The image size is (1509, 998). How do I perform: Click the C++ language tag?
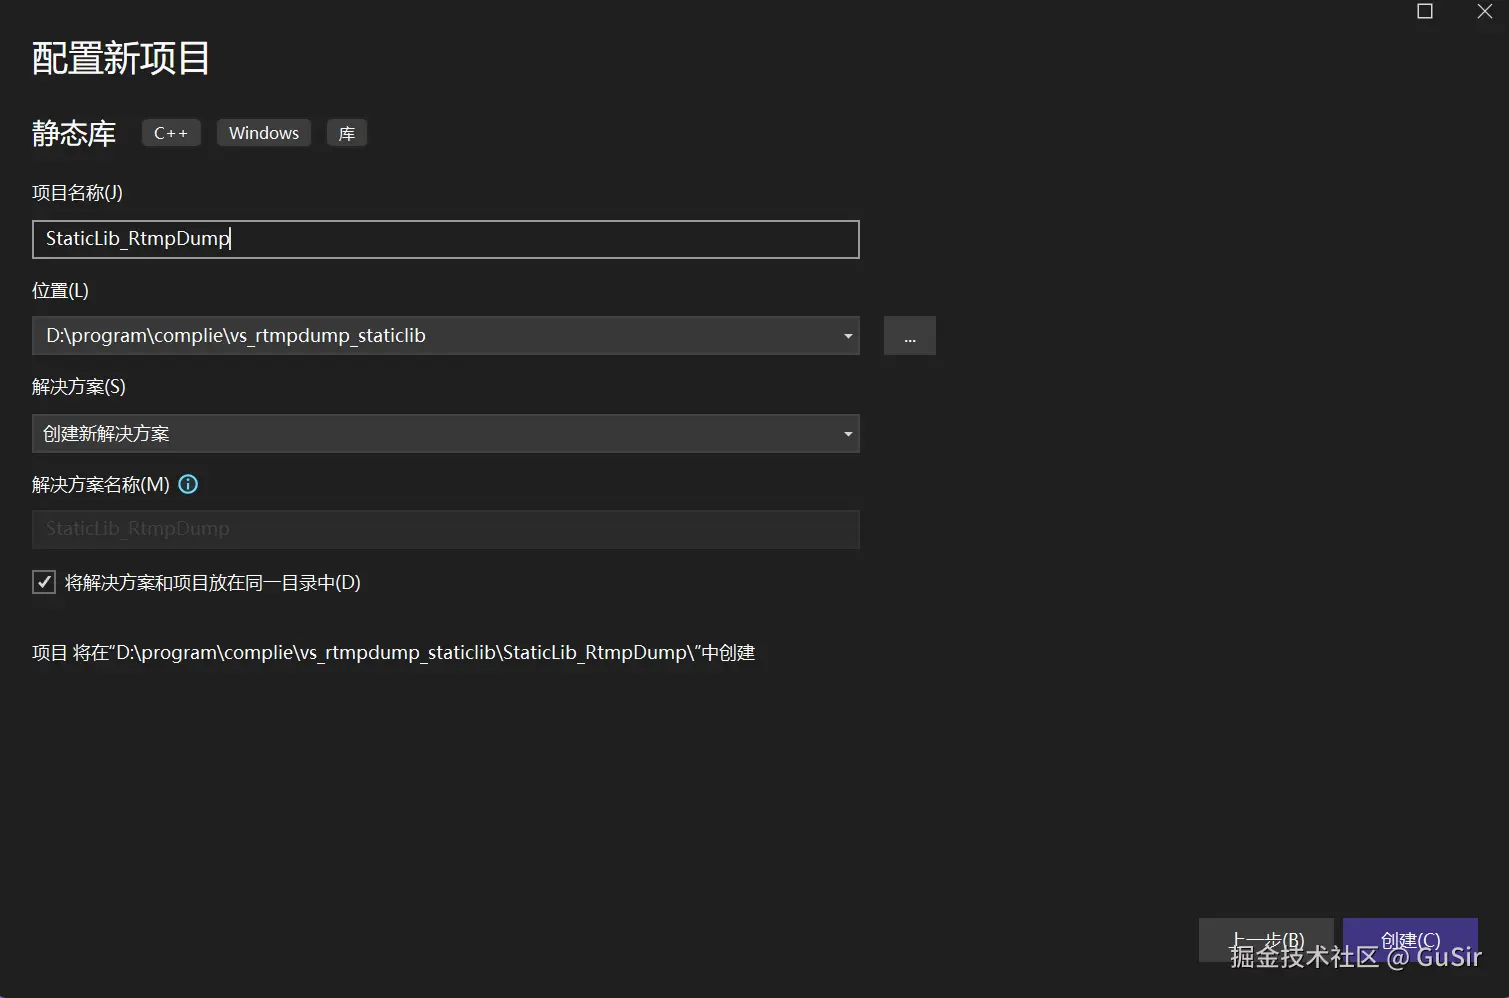click(x=171, y=133)
